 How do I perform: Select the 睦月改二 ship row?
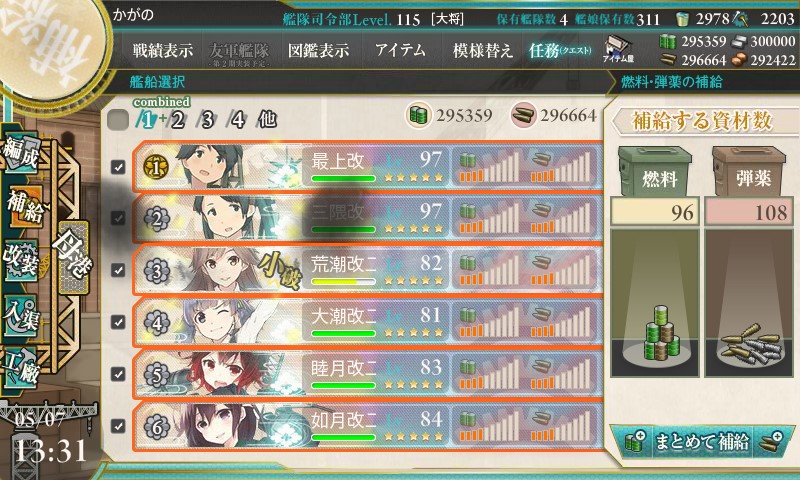(x=367, y=374)
